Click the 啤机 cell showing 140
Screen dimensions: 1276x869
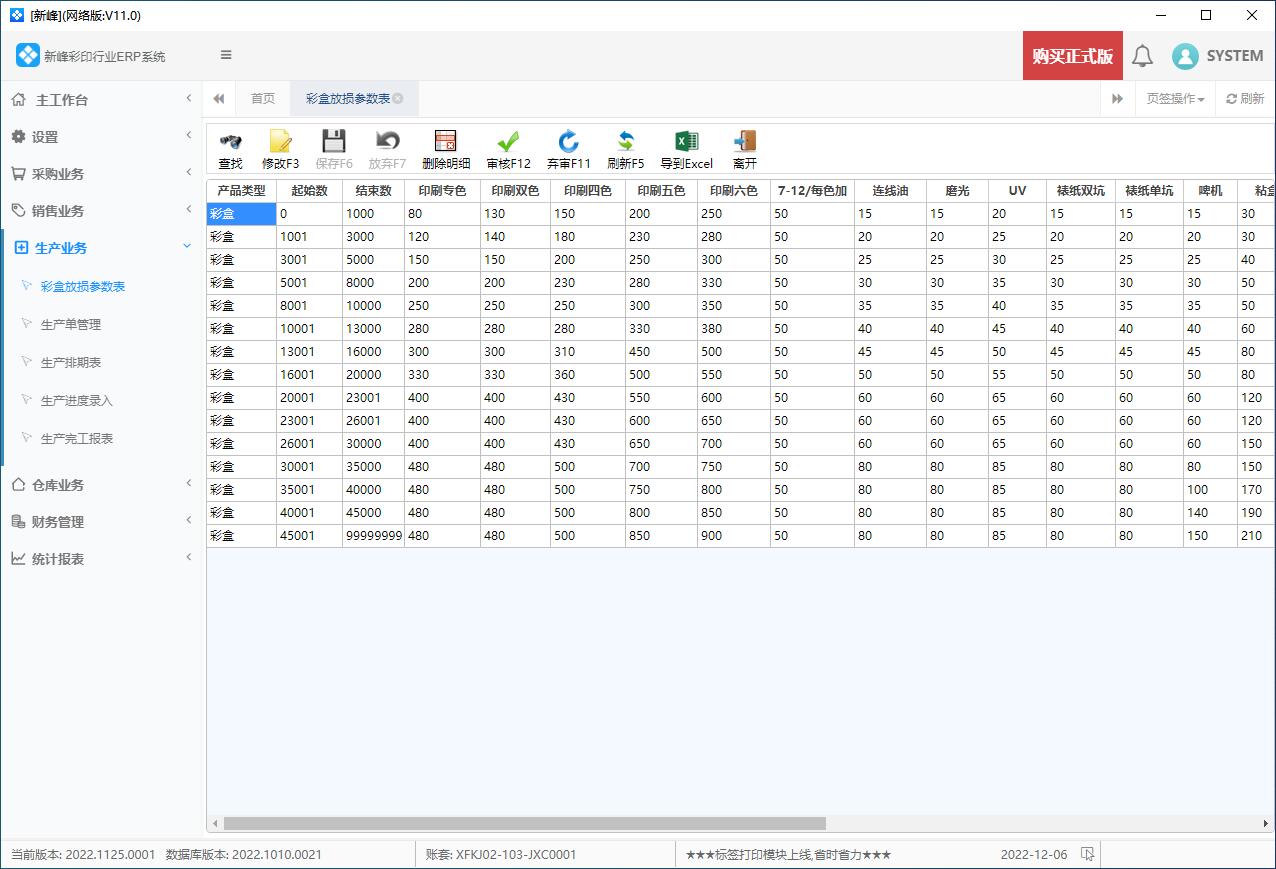click(x=1210, y=512)
